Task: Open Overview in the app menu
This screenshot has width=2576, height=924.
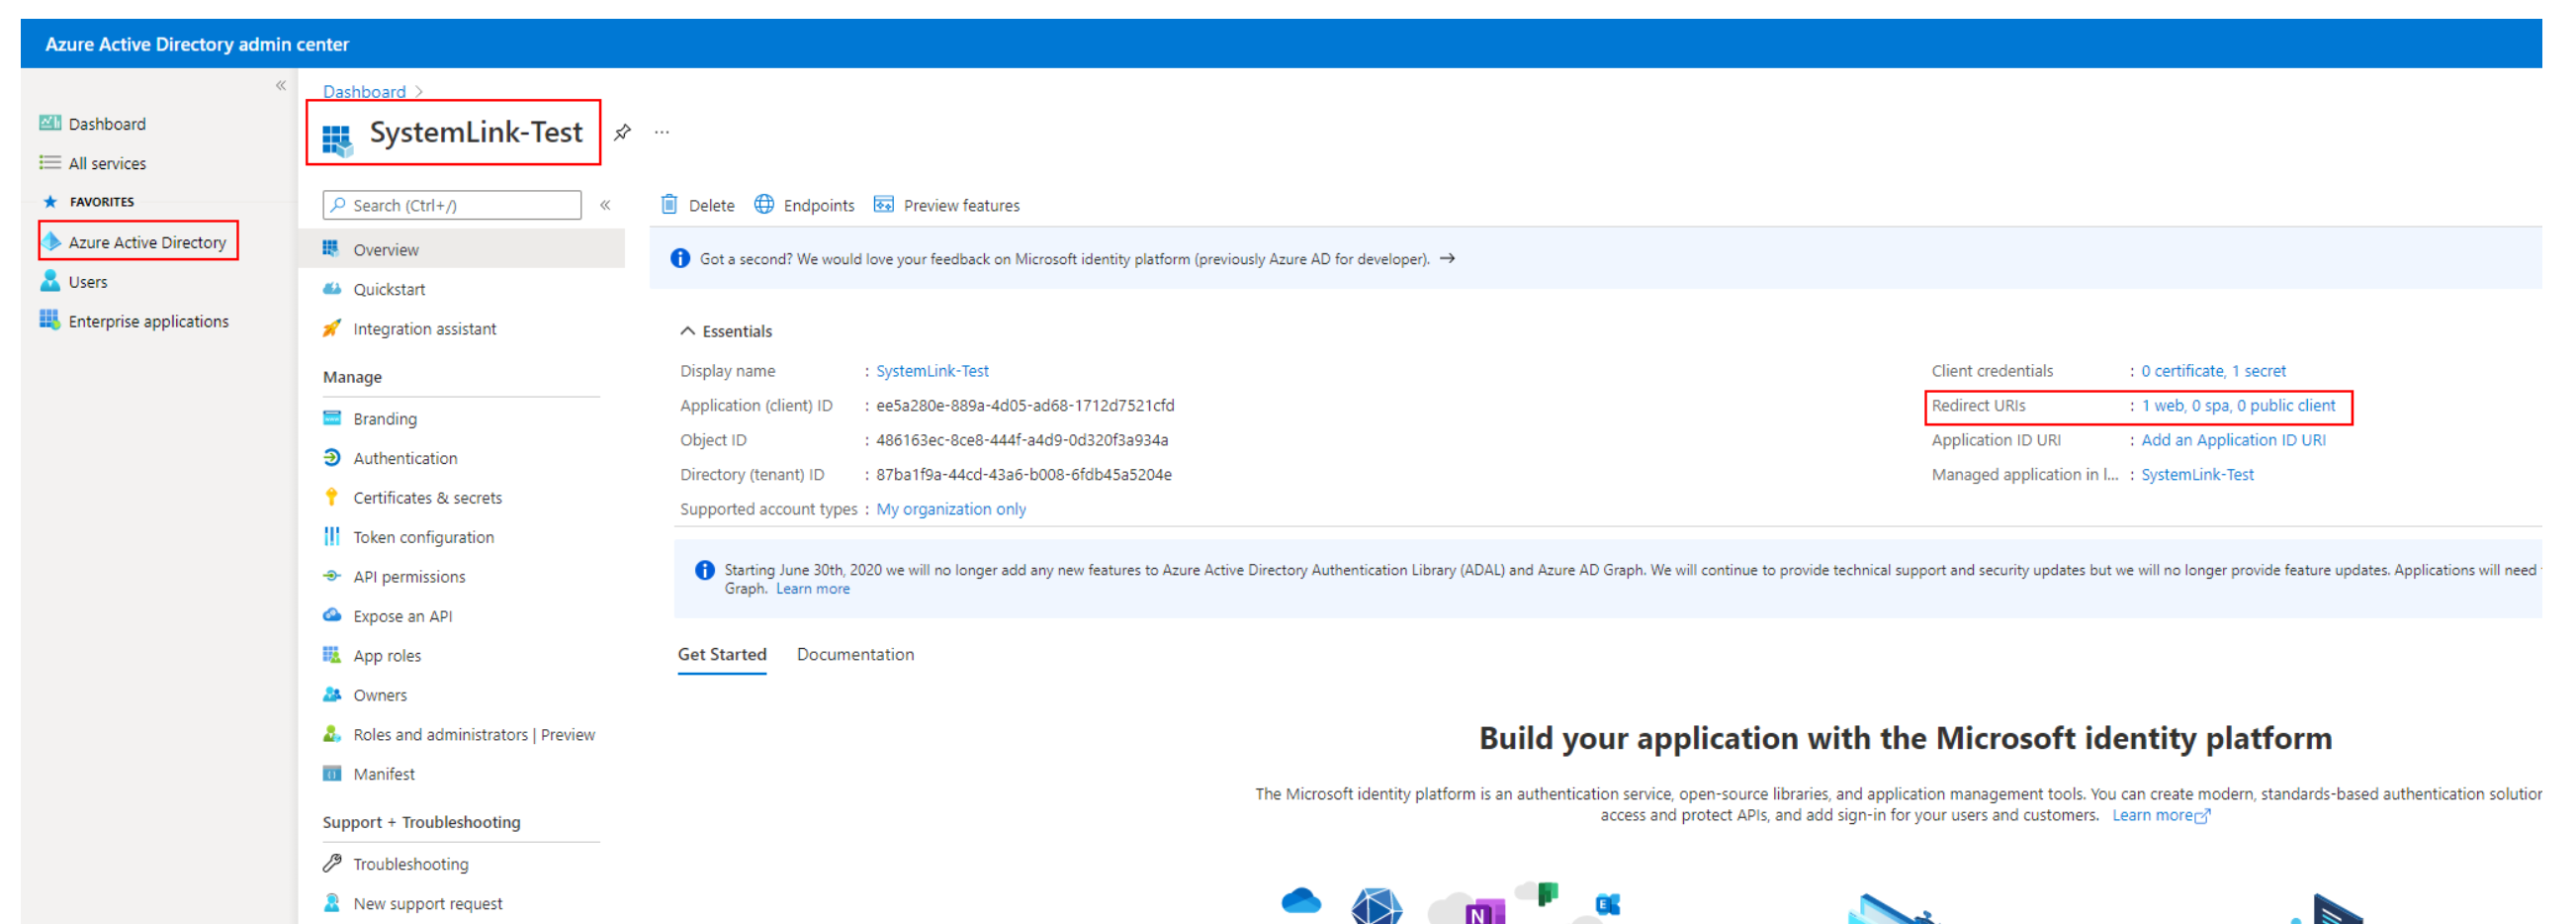Action: click(463, 249)
